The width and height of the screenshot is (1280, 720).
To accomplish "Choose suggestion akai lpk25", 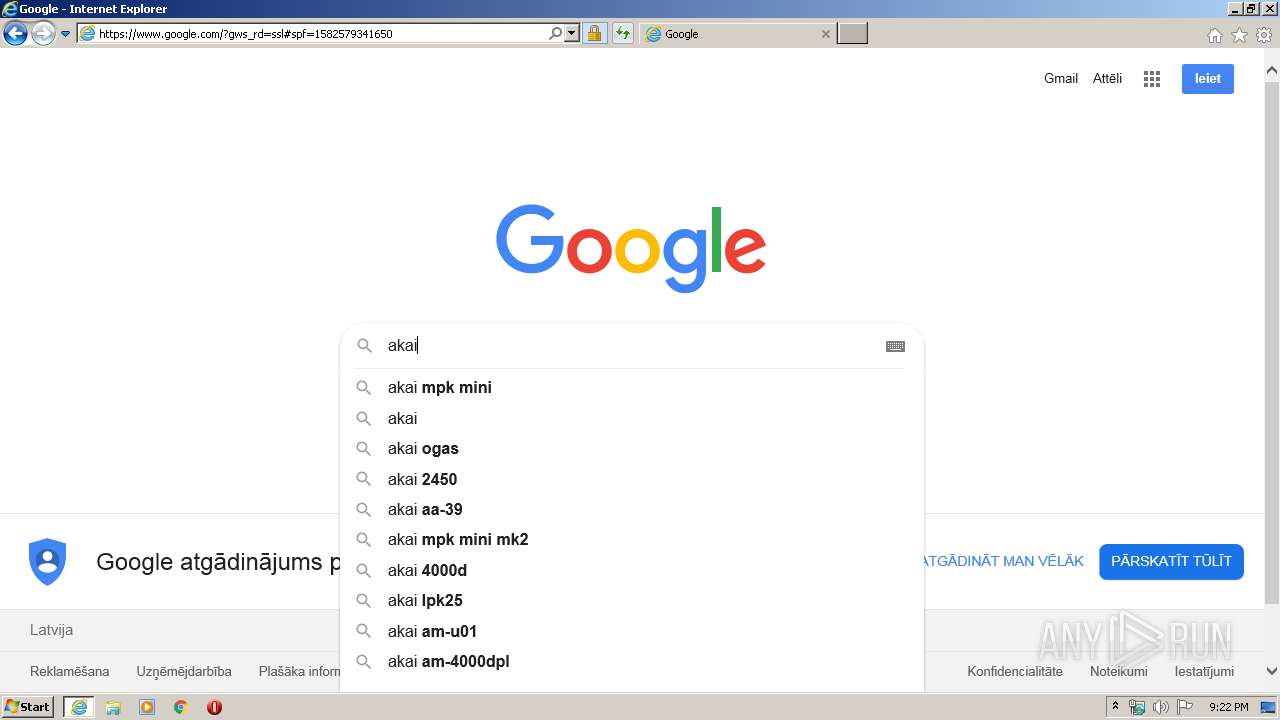I will pos(632,601).
